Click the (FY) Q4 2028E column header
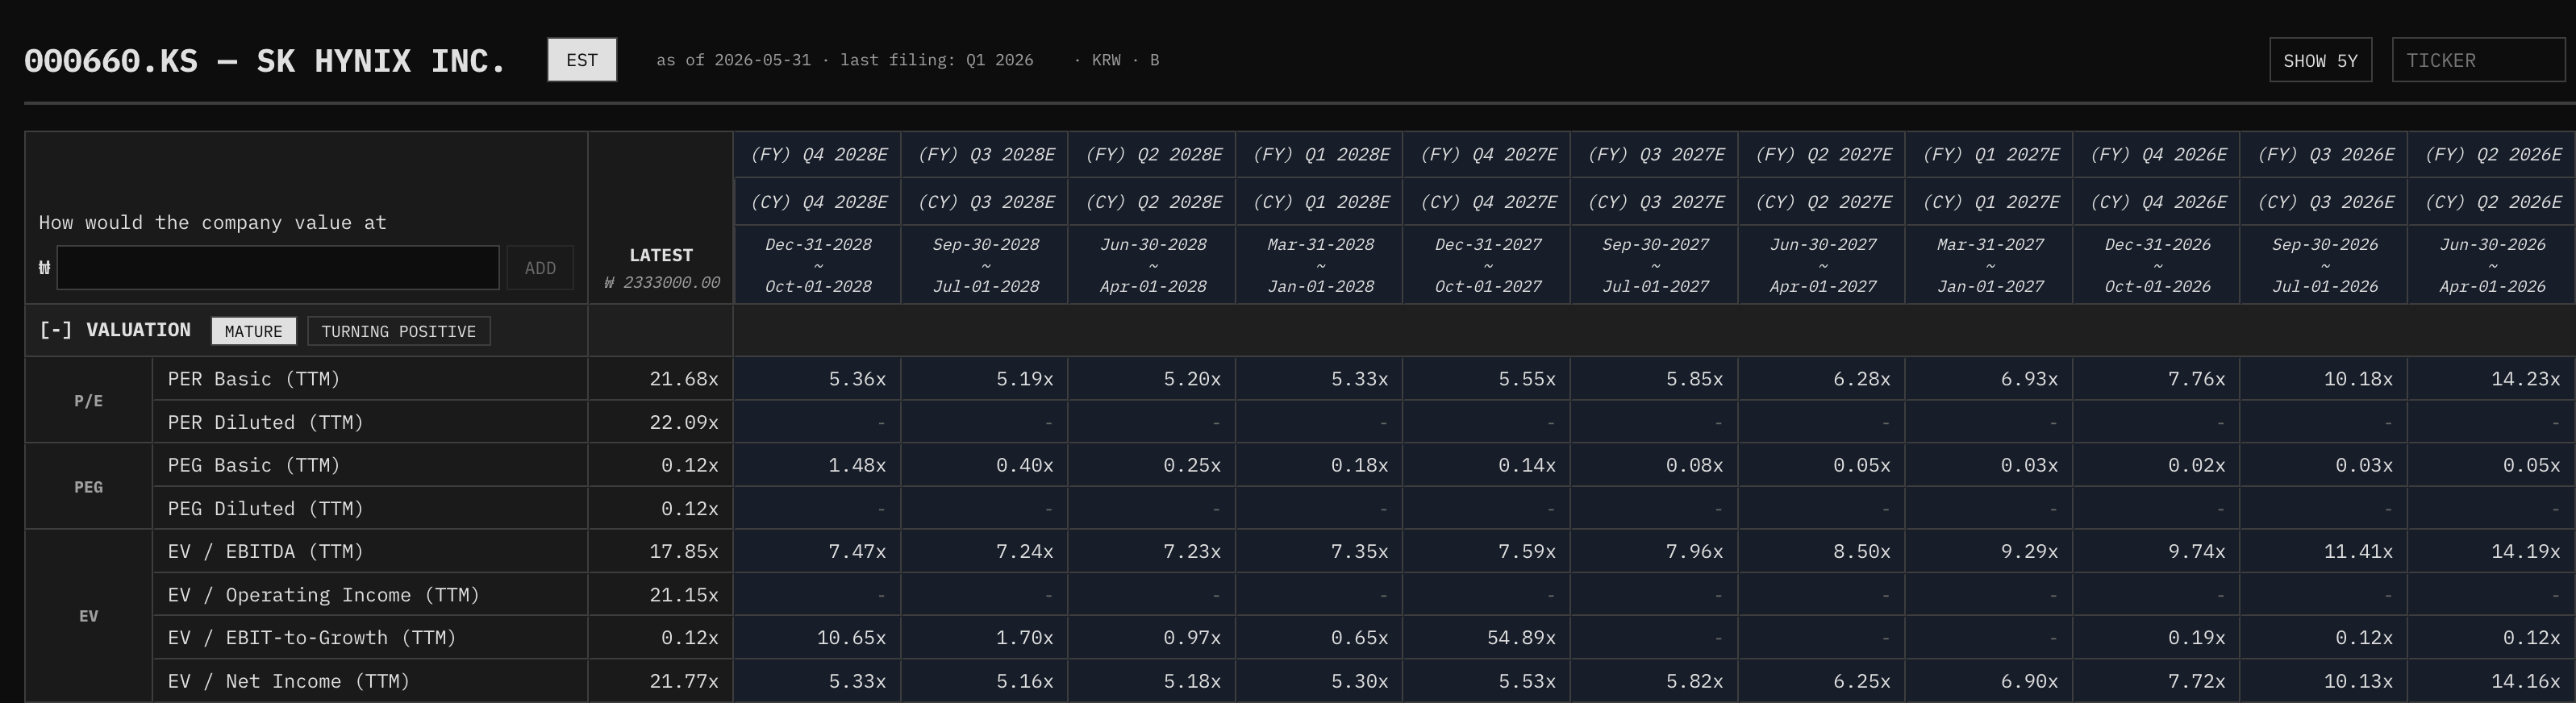2576x703 pixels. tap(818, 155)
